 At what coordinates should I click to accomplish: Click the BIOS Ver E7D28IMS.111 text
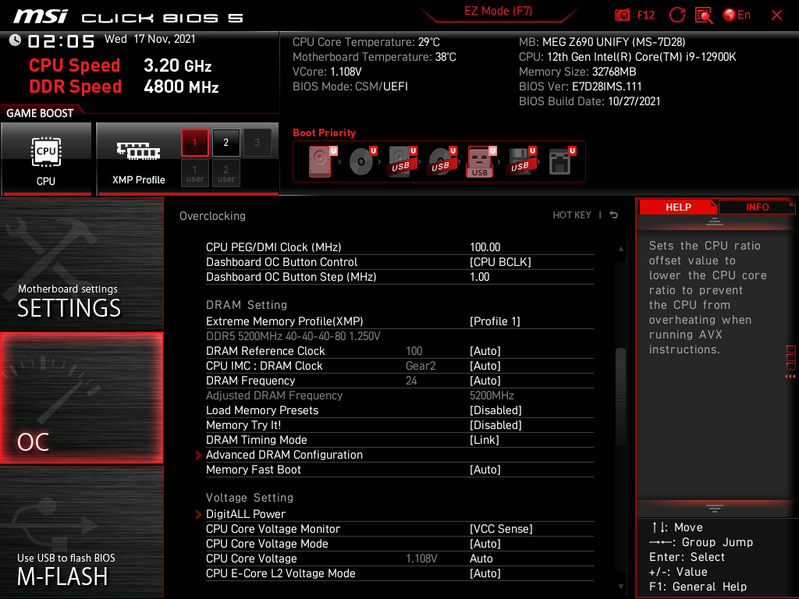click(x=580, y=87)
